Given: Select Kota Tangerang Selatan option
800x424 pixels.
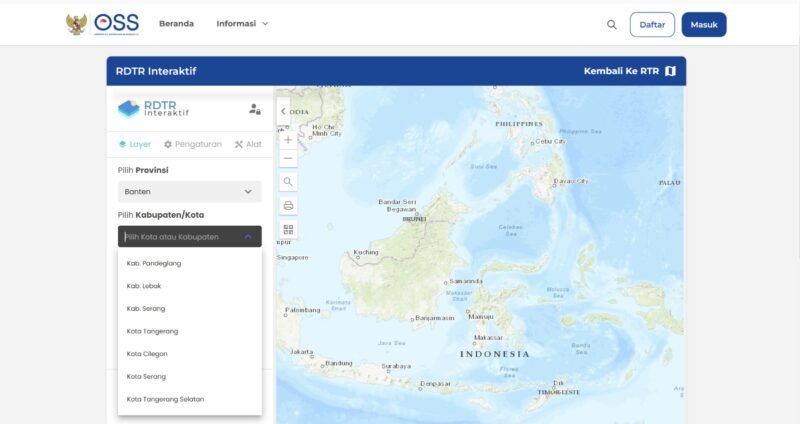Looking at the screenshot, I should pyautogui.click(x=190, y=399).
